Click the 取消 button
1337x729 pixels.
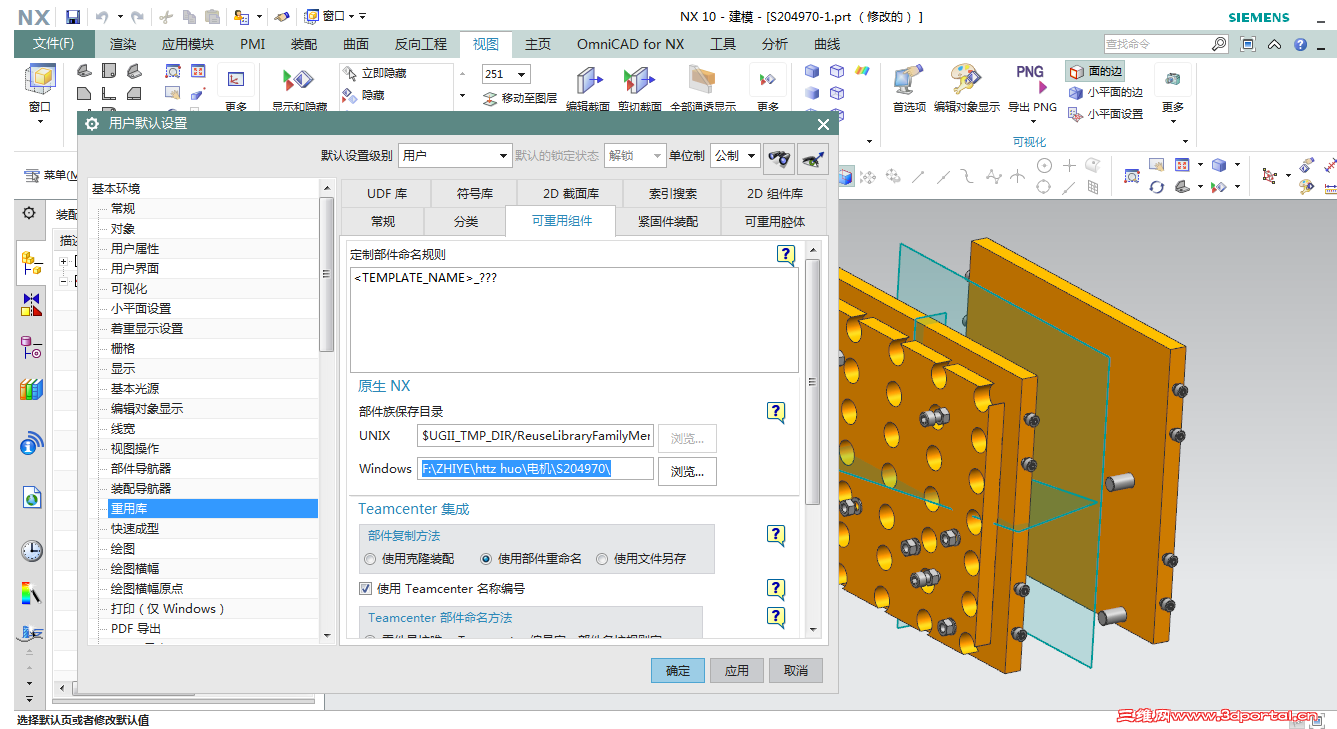click(796, 670)
